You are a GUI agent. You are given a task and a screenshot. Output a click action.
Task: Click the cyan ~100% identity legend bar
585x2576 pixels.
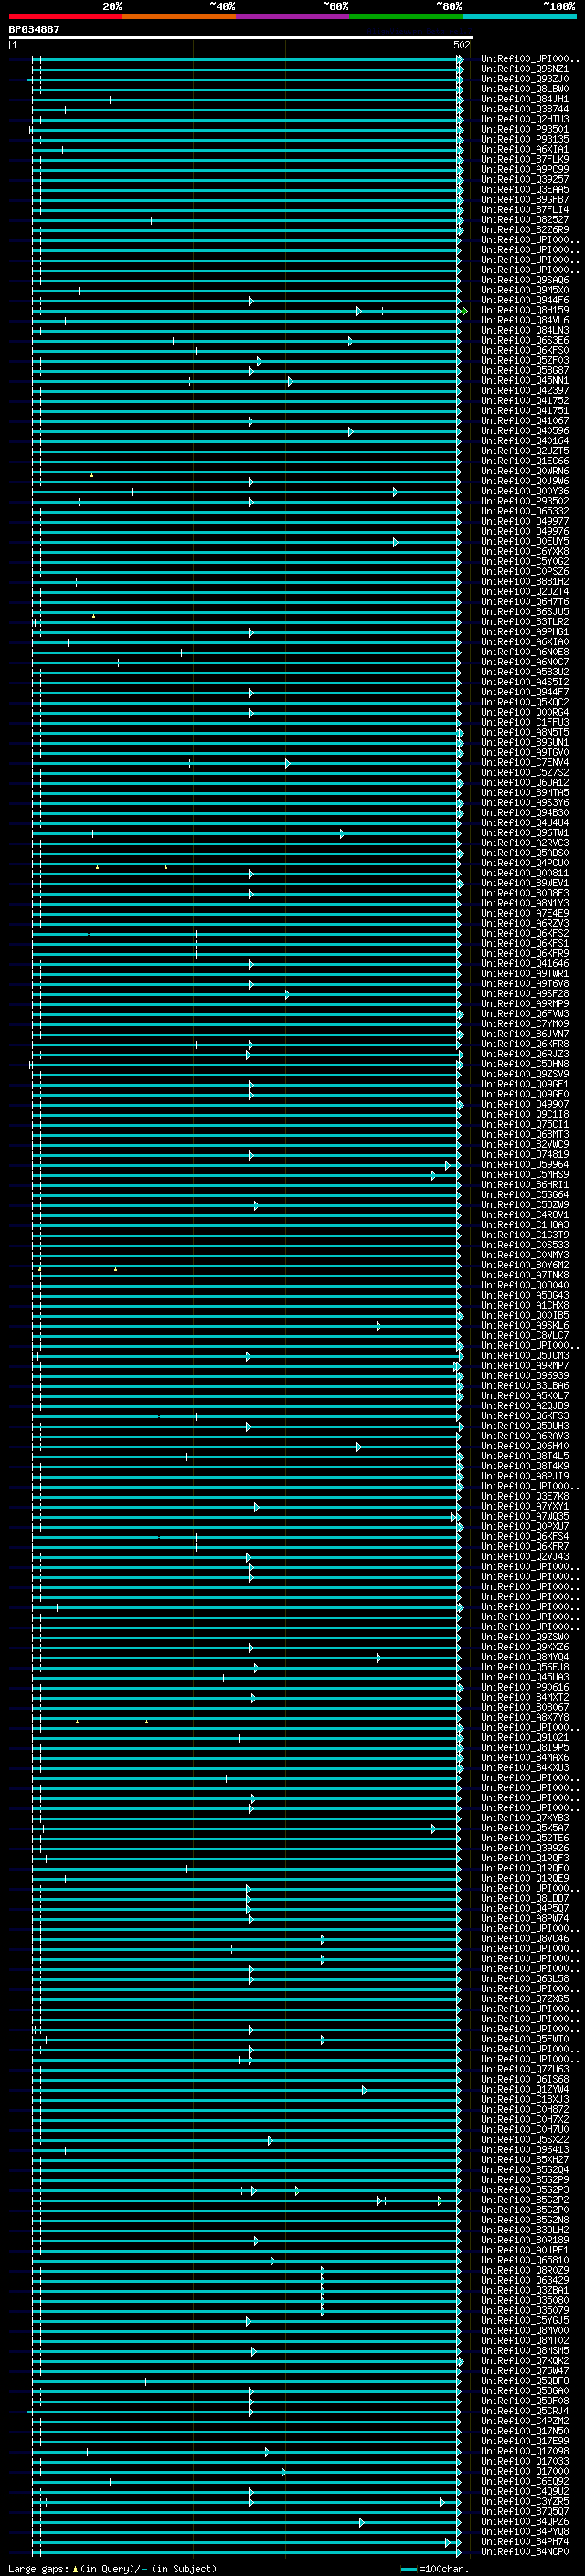[x=519, y=16]
